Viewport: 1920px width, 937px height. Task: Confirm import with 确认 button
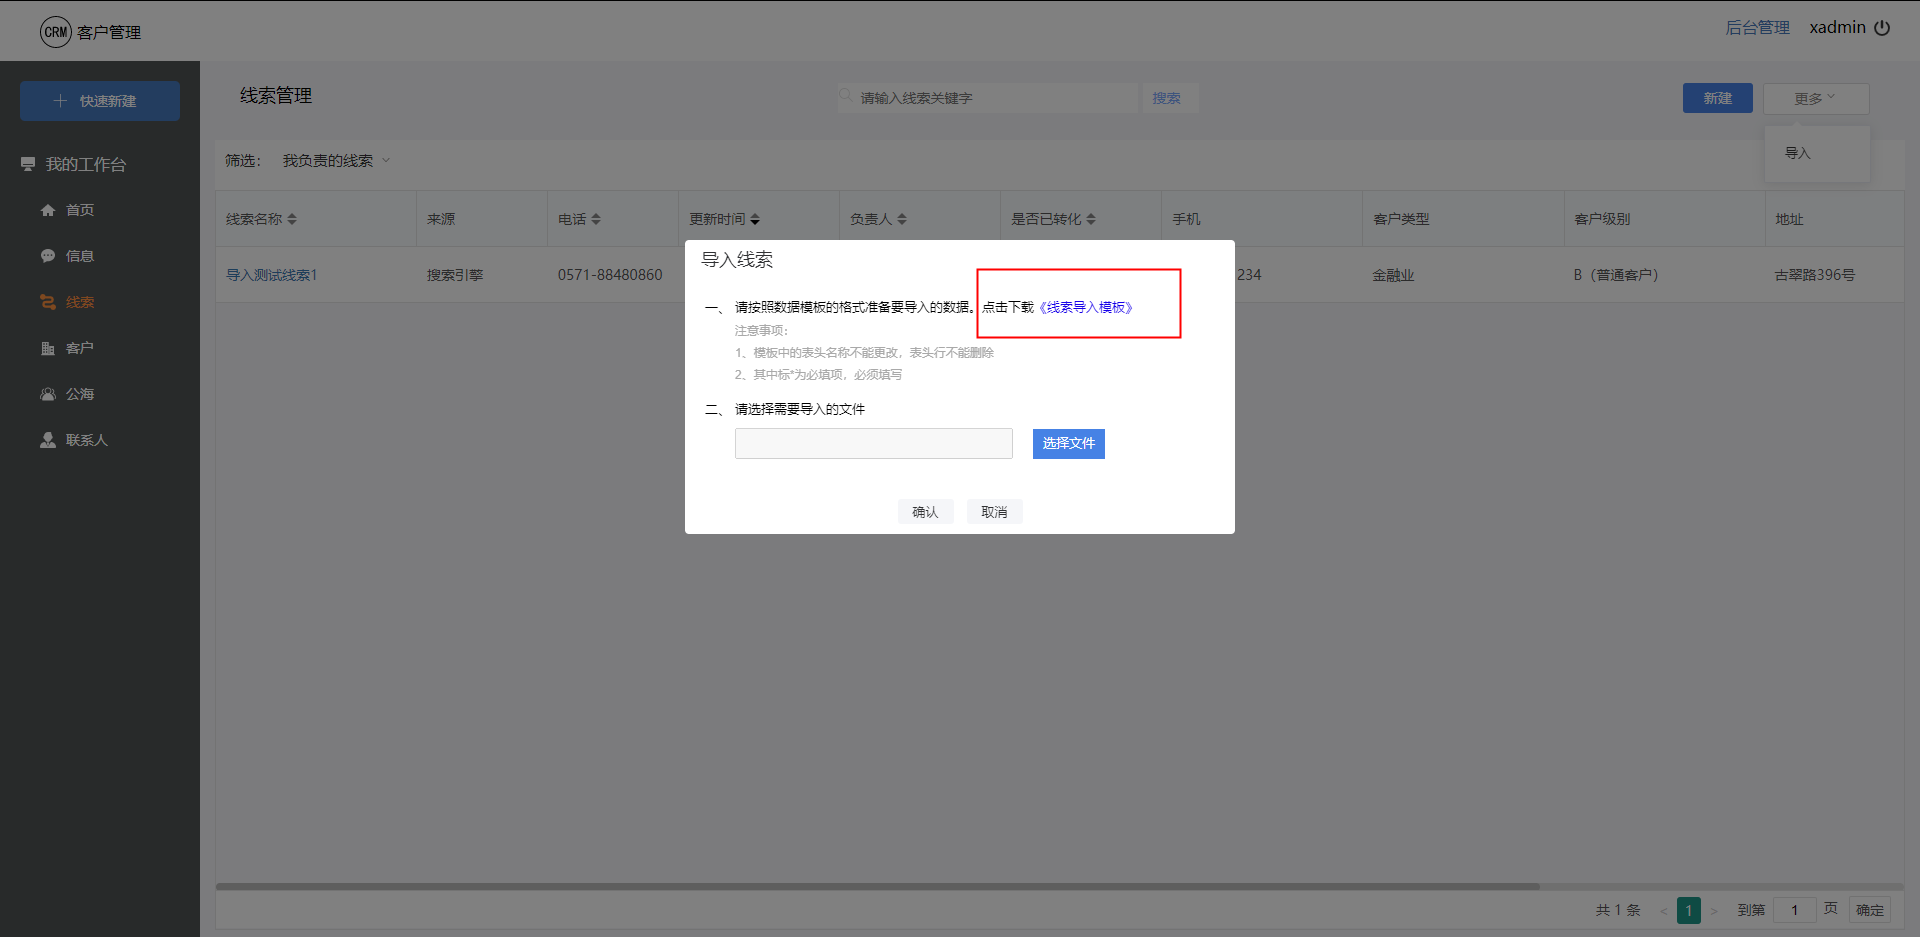pyautogui.click(x=925, y=512)
